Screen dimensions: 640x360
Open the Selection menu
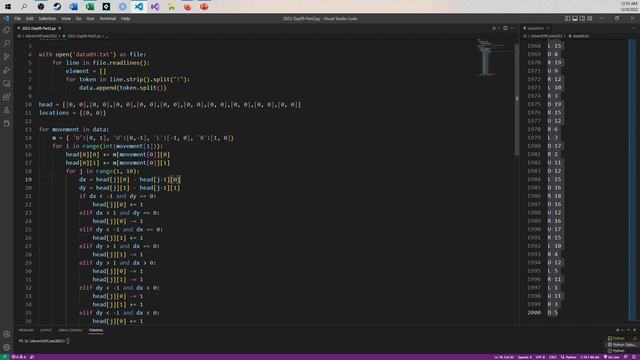[x=47, y=18]
